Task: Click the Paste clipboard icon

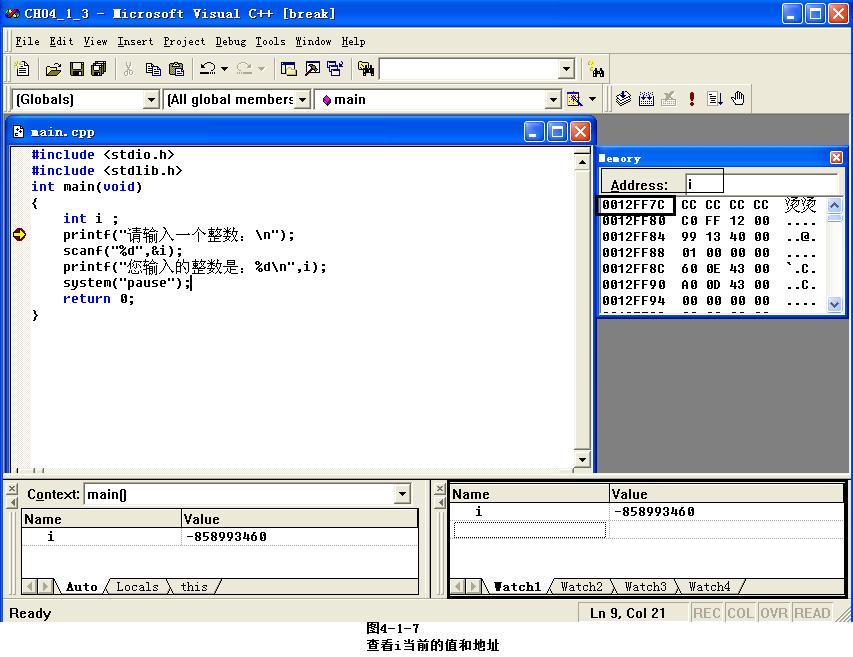Action: point(177,69)
